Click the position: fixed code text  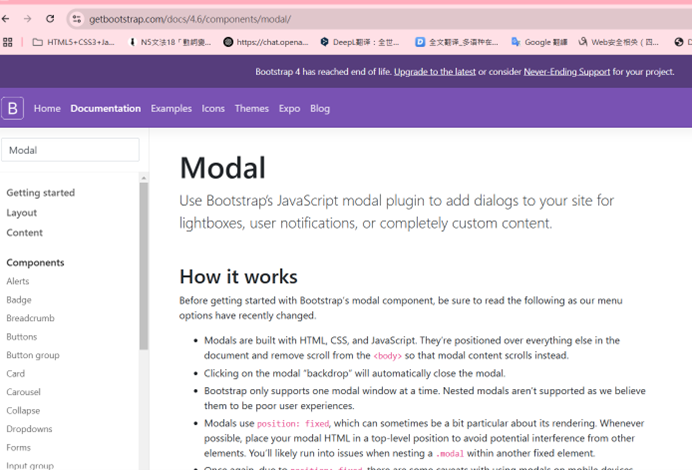tap(293, 424)
